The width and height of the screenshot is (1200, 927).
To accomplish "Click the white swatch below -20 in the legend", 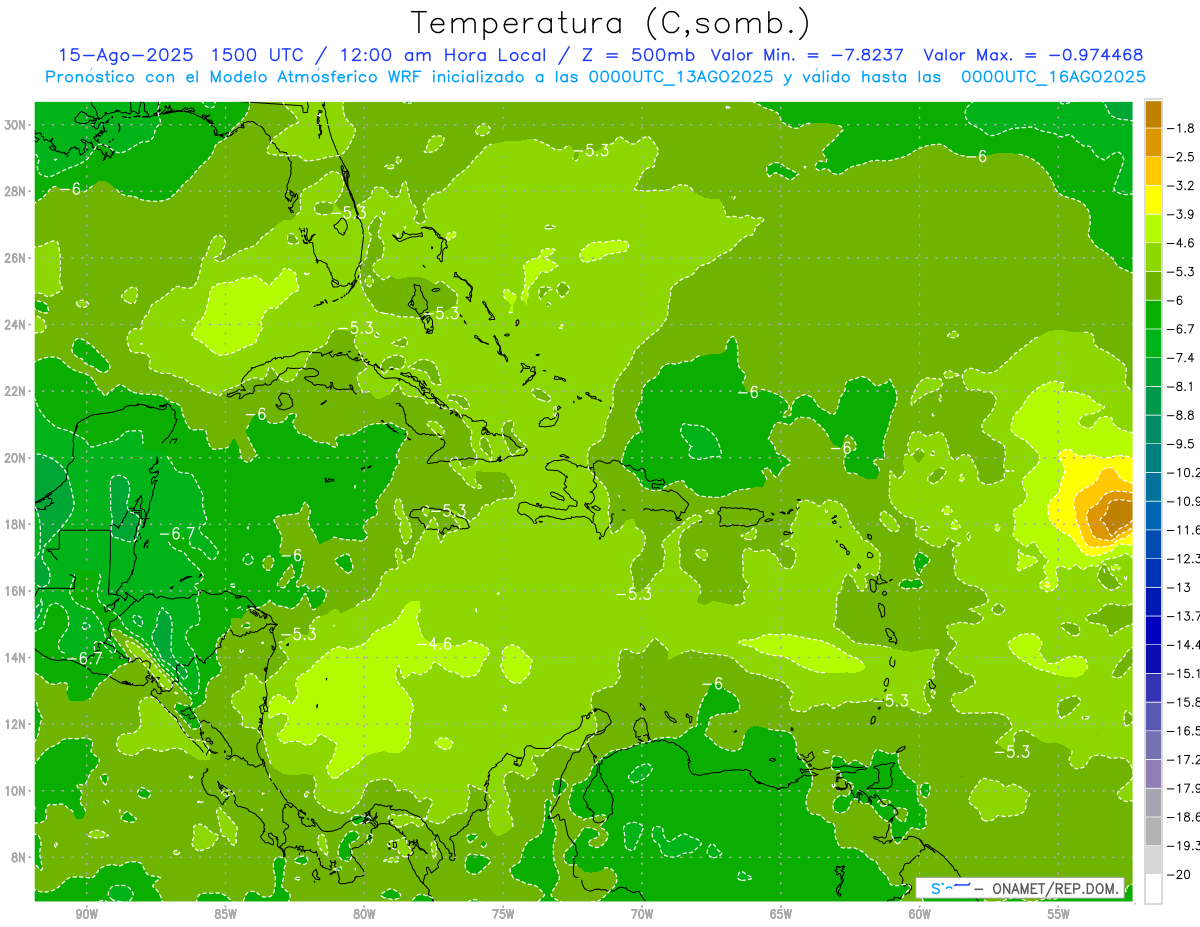I will [x=1153, y=888].
